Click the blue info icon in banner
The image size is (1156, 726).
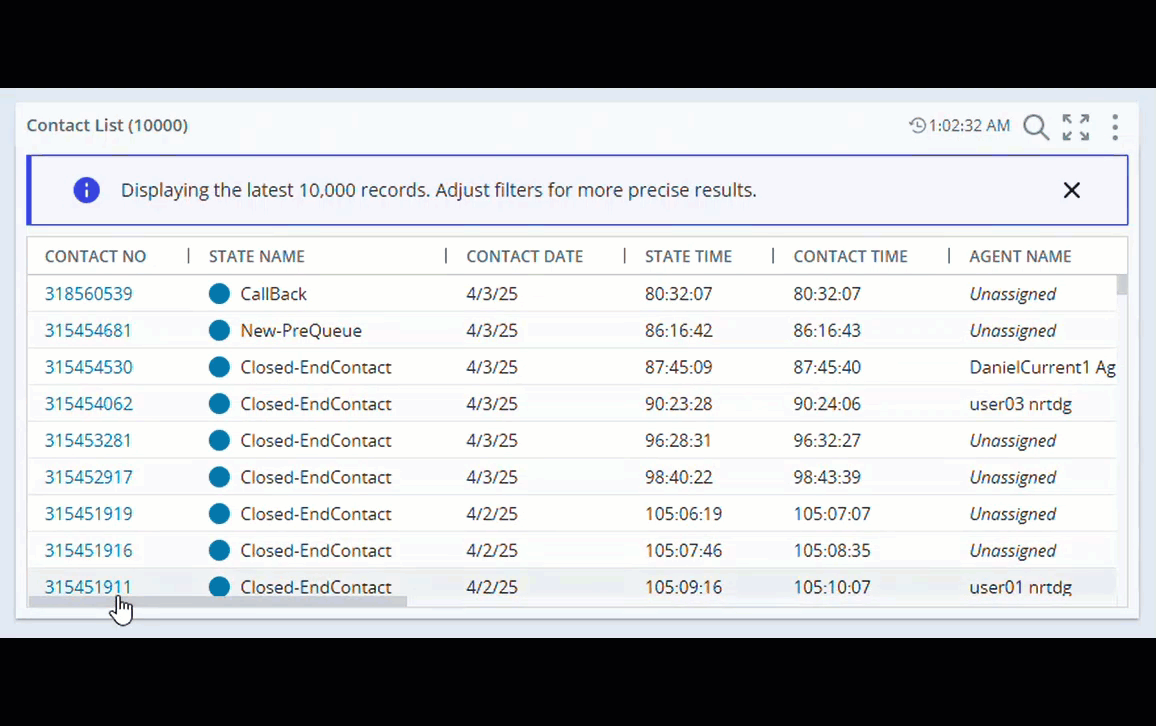(x=87, y=190)
